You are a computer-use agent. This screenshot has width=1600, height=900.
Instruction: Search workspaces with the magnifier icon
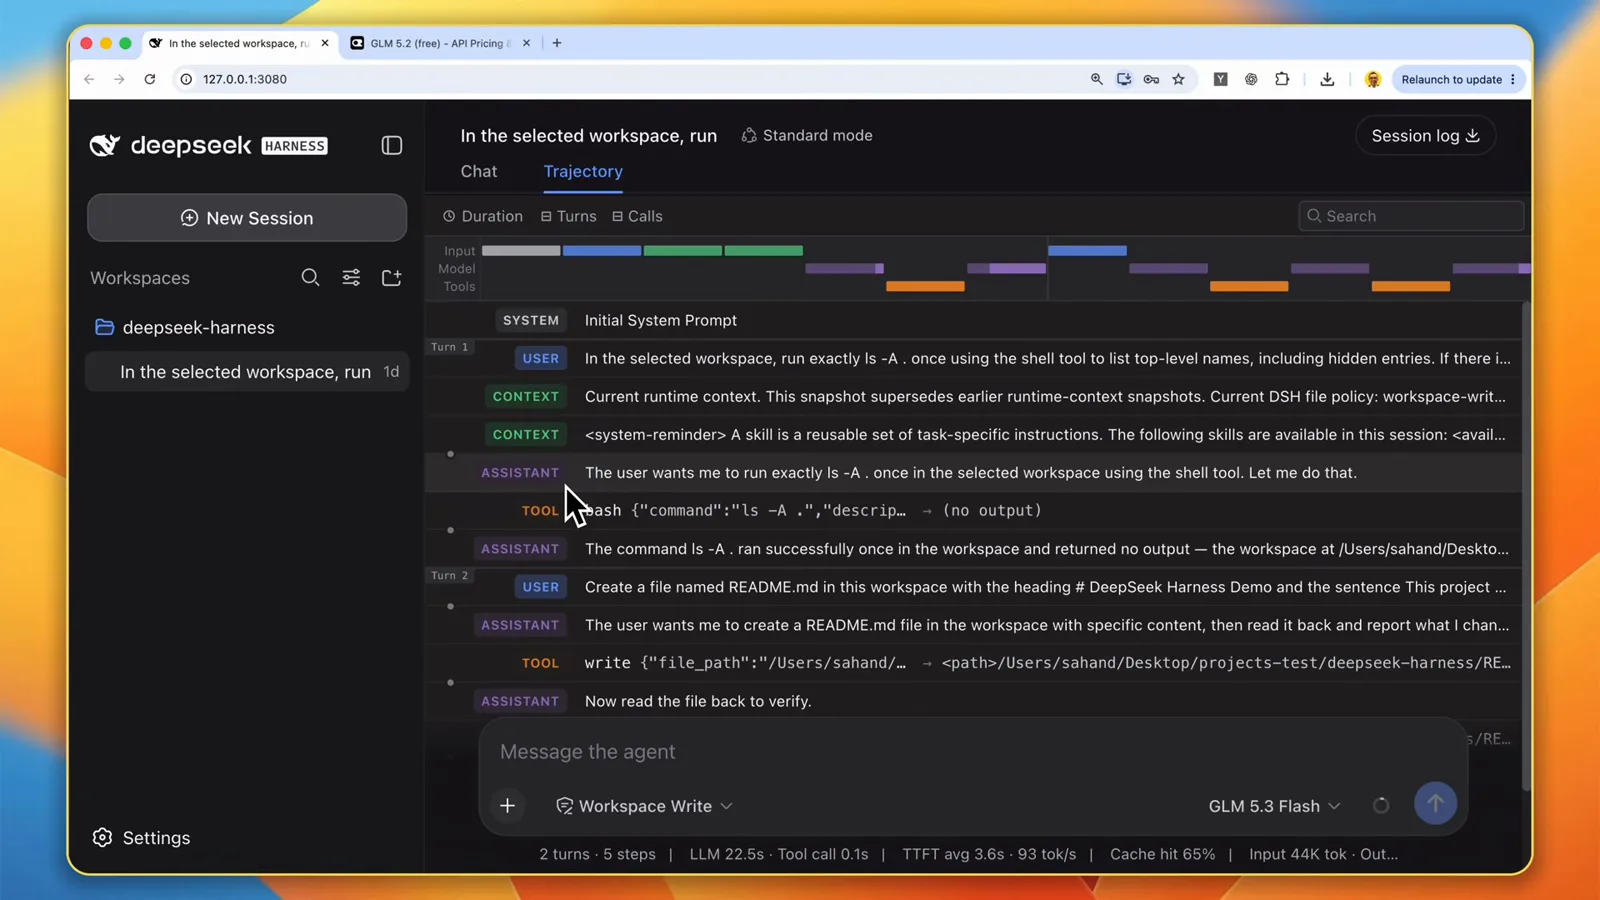(x=310, y=277)
